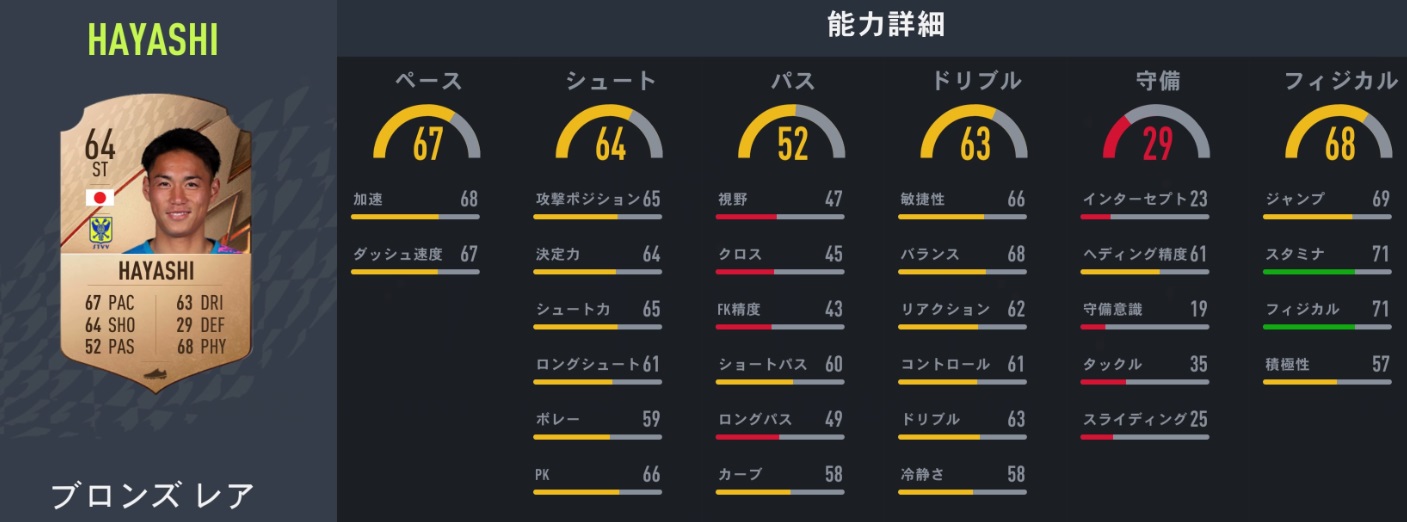This screenshot has width=1407, height=522.
Task: Click the 加速 stat bar
Action: pos(415,216)
